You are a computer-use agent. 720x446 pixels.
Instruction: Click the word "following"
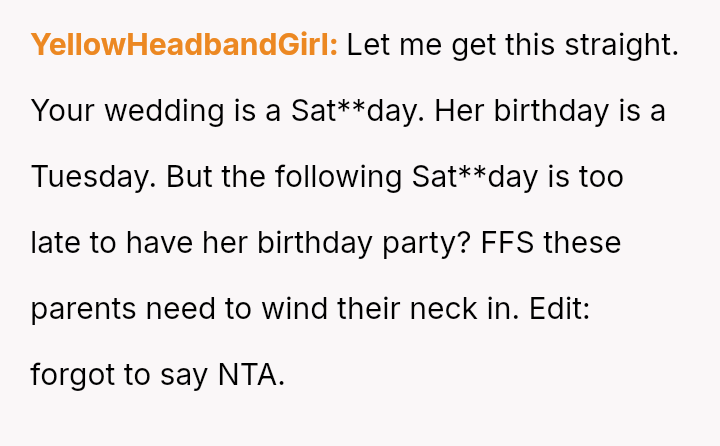coord(338,177)
